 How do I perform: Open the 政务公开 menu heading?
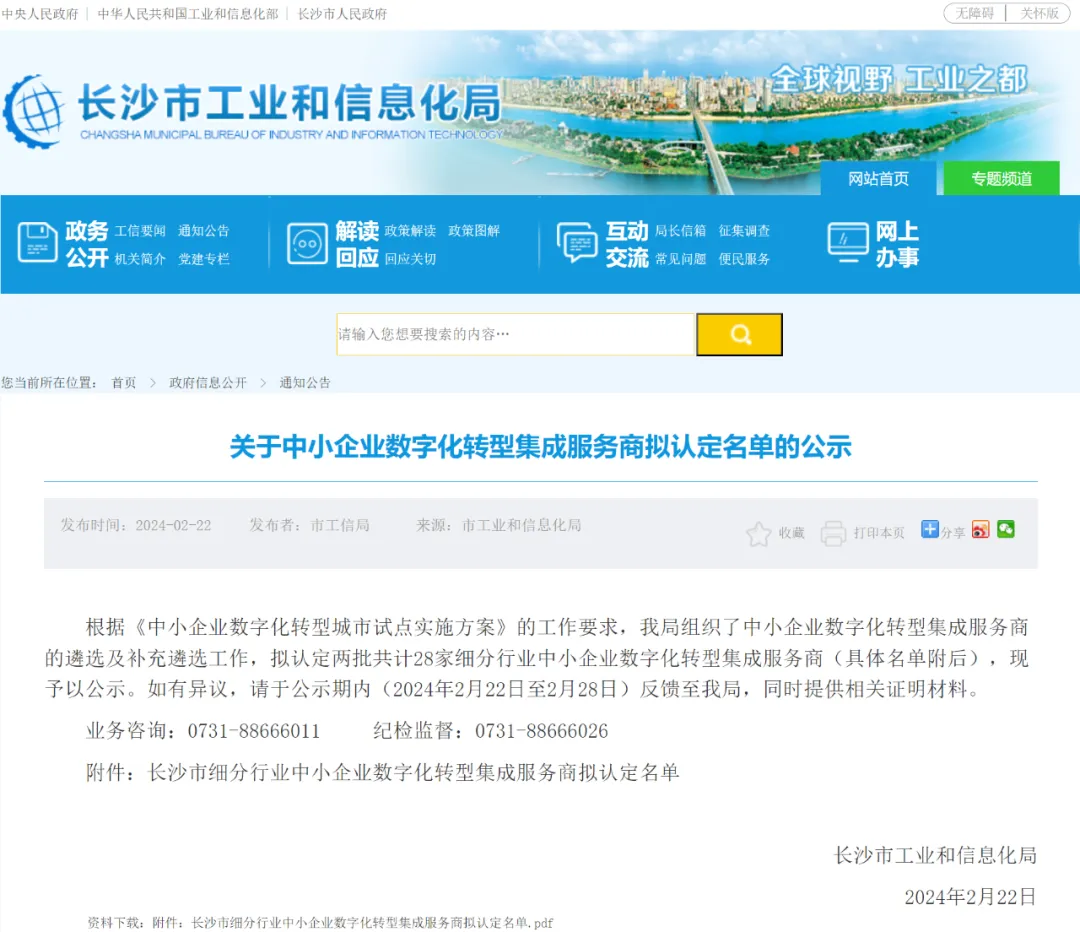(x=87, y=244)
